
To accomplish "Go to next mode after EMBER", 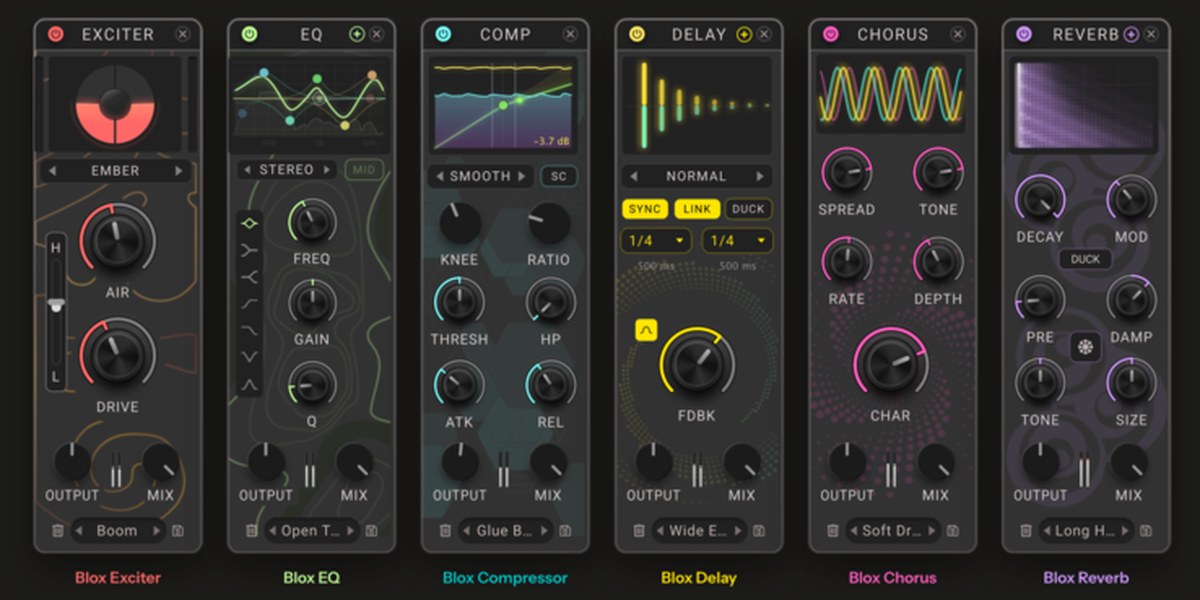I will [179, 171].
